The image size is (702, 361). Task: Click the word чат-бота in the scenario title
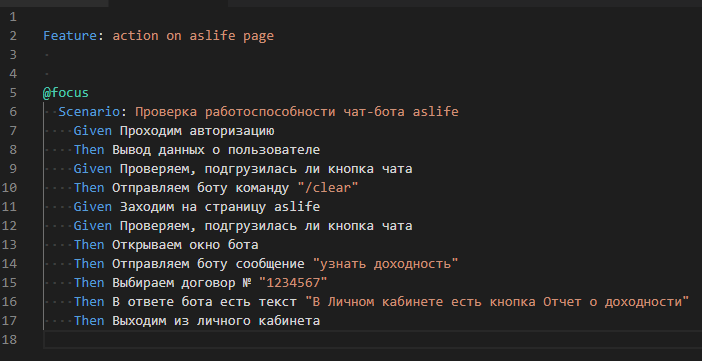374,112
